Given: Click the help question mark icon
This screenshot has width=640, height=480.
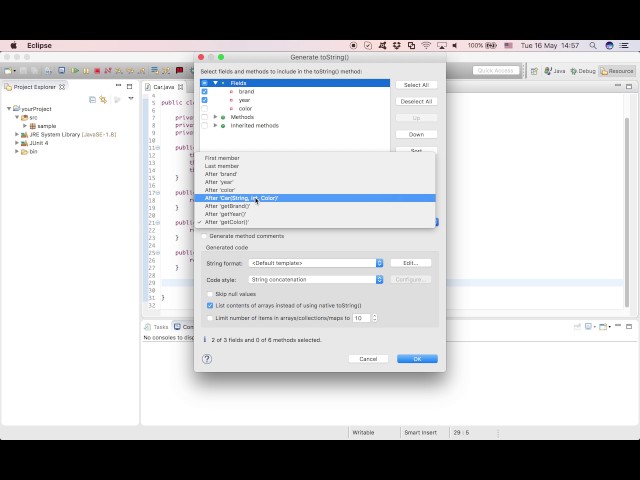Looking at the screenshot, I should [207, 359].
